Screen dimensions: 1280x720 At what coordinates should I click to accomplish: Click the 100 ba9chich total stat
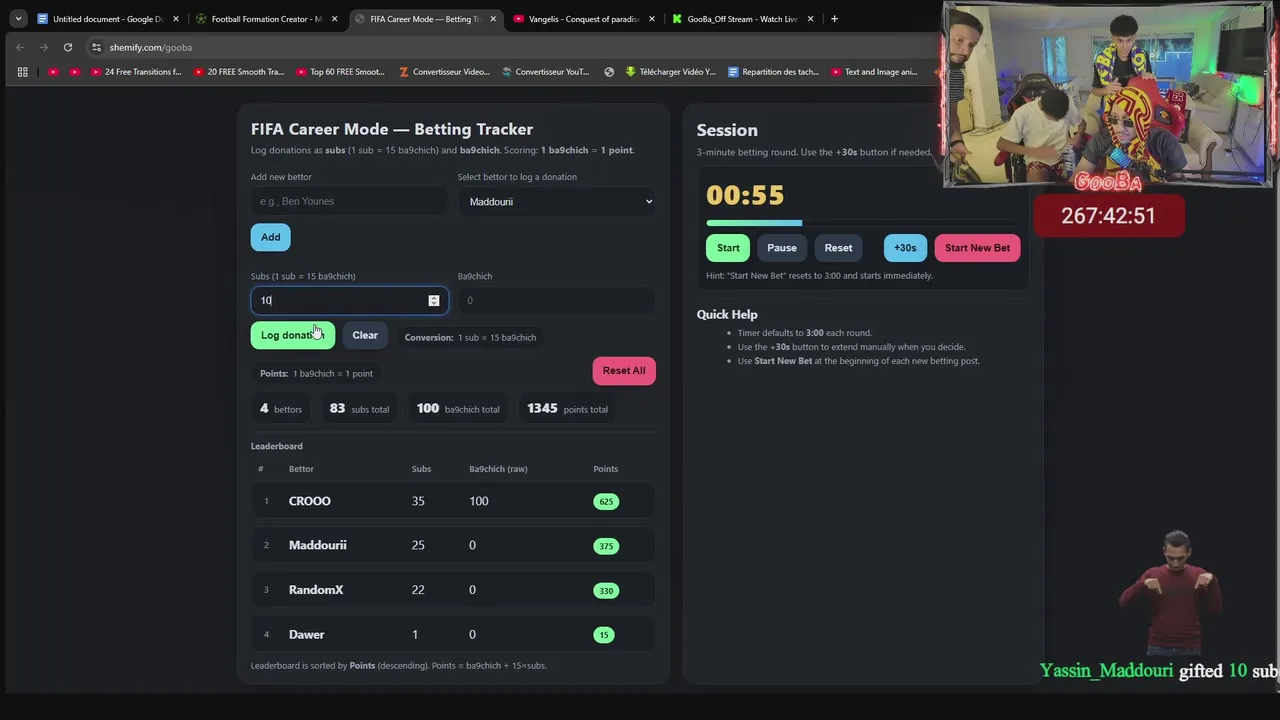tap(458, 409)
